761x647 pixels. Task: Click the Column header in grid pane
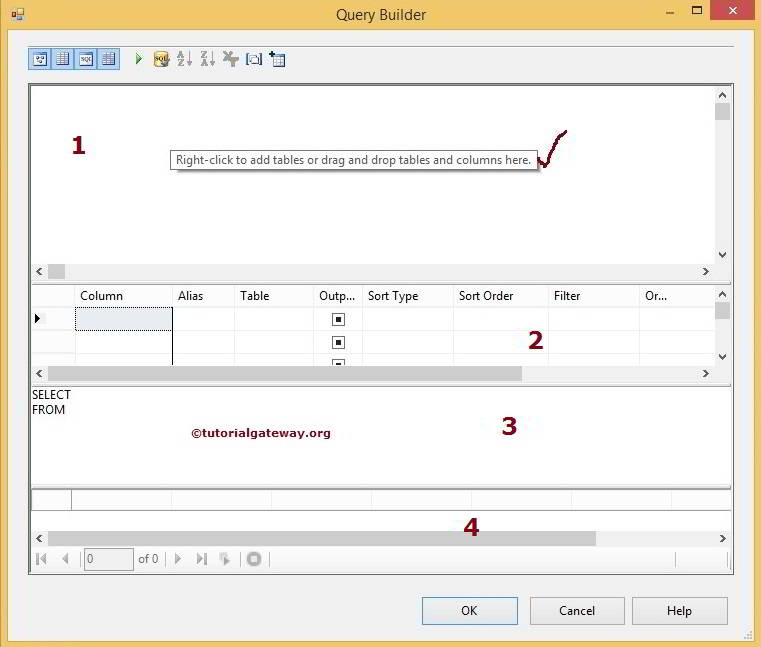pos(124,296)
